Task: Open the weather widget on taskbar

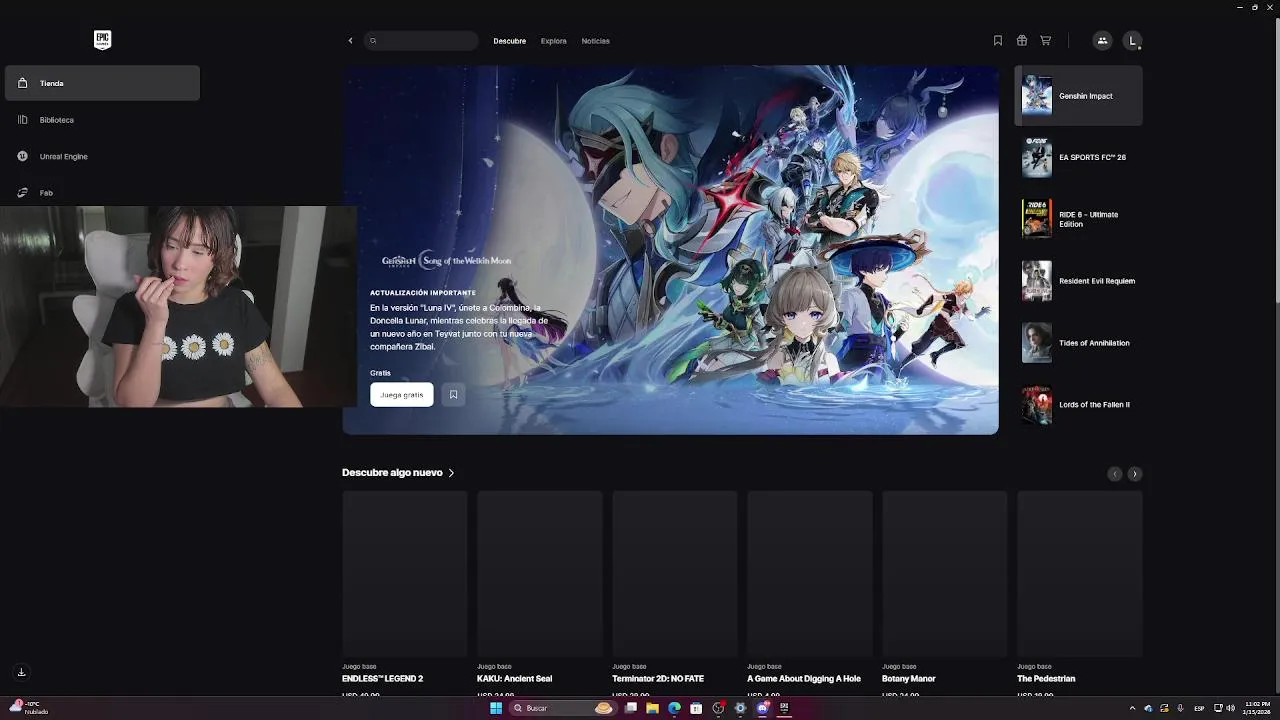Action: pos(28,708)
